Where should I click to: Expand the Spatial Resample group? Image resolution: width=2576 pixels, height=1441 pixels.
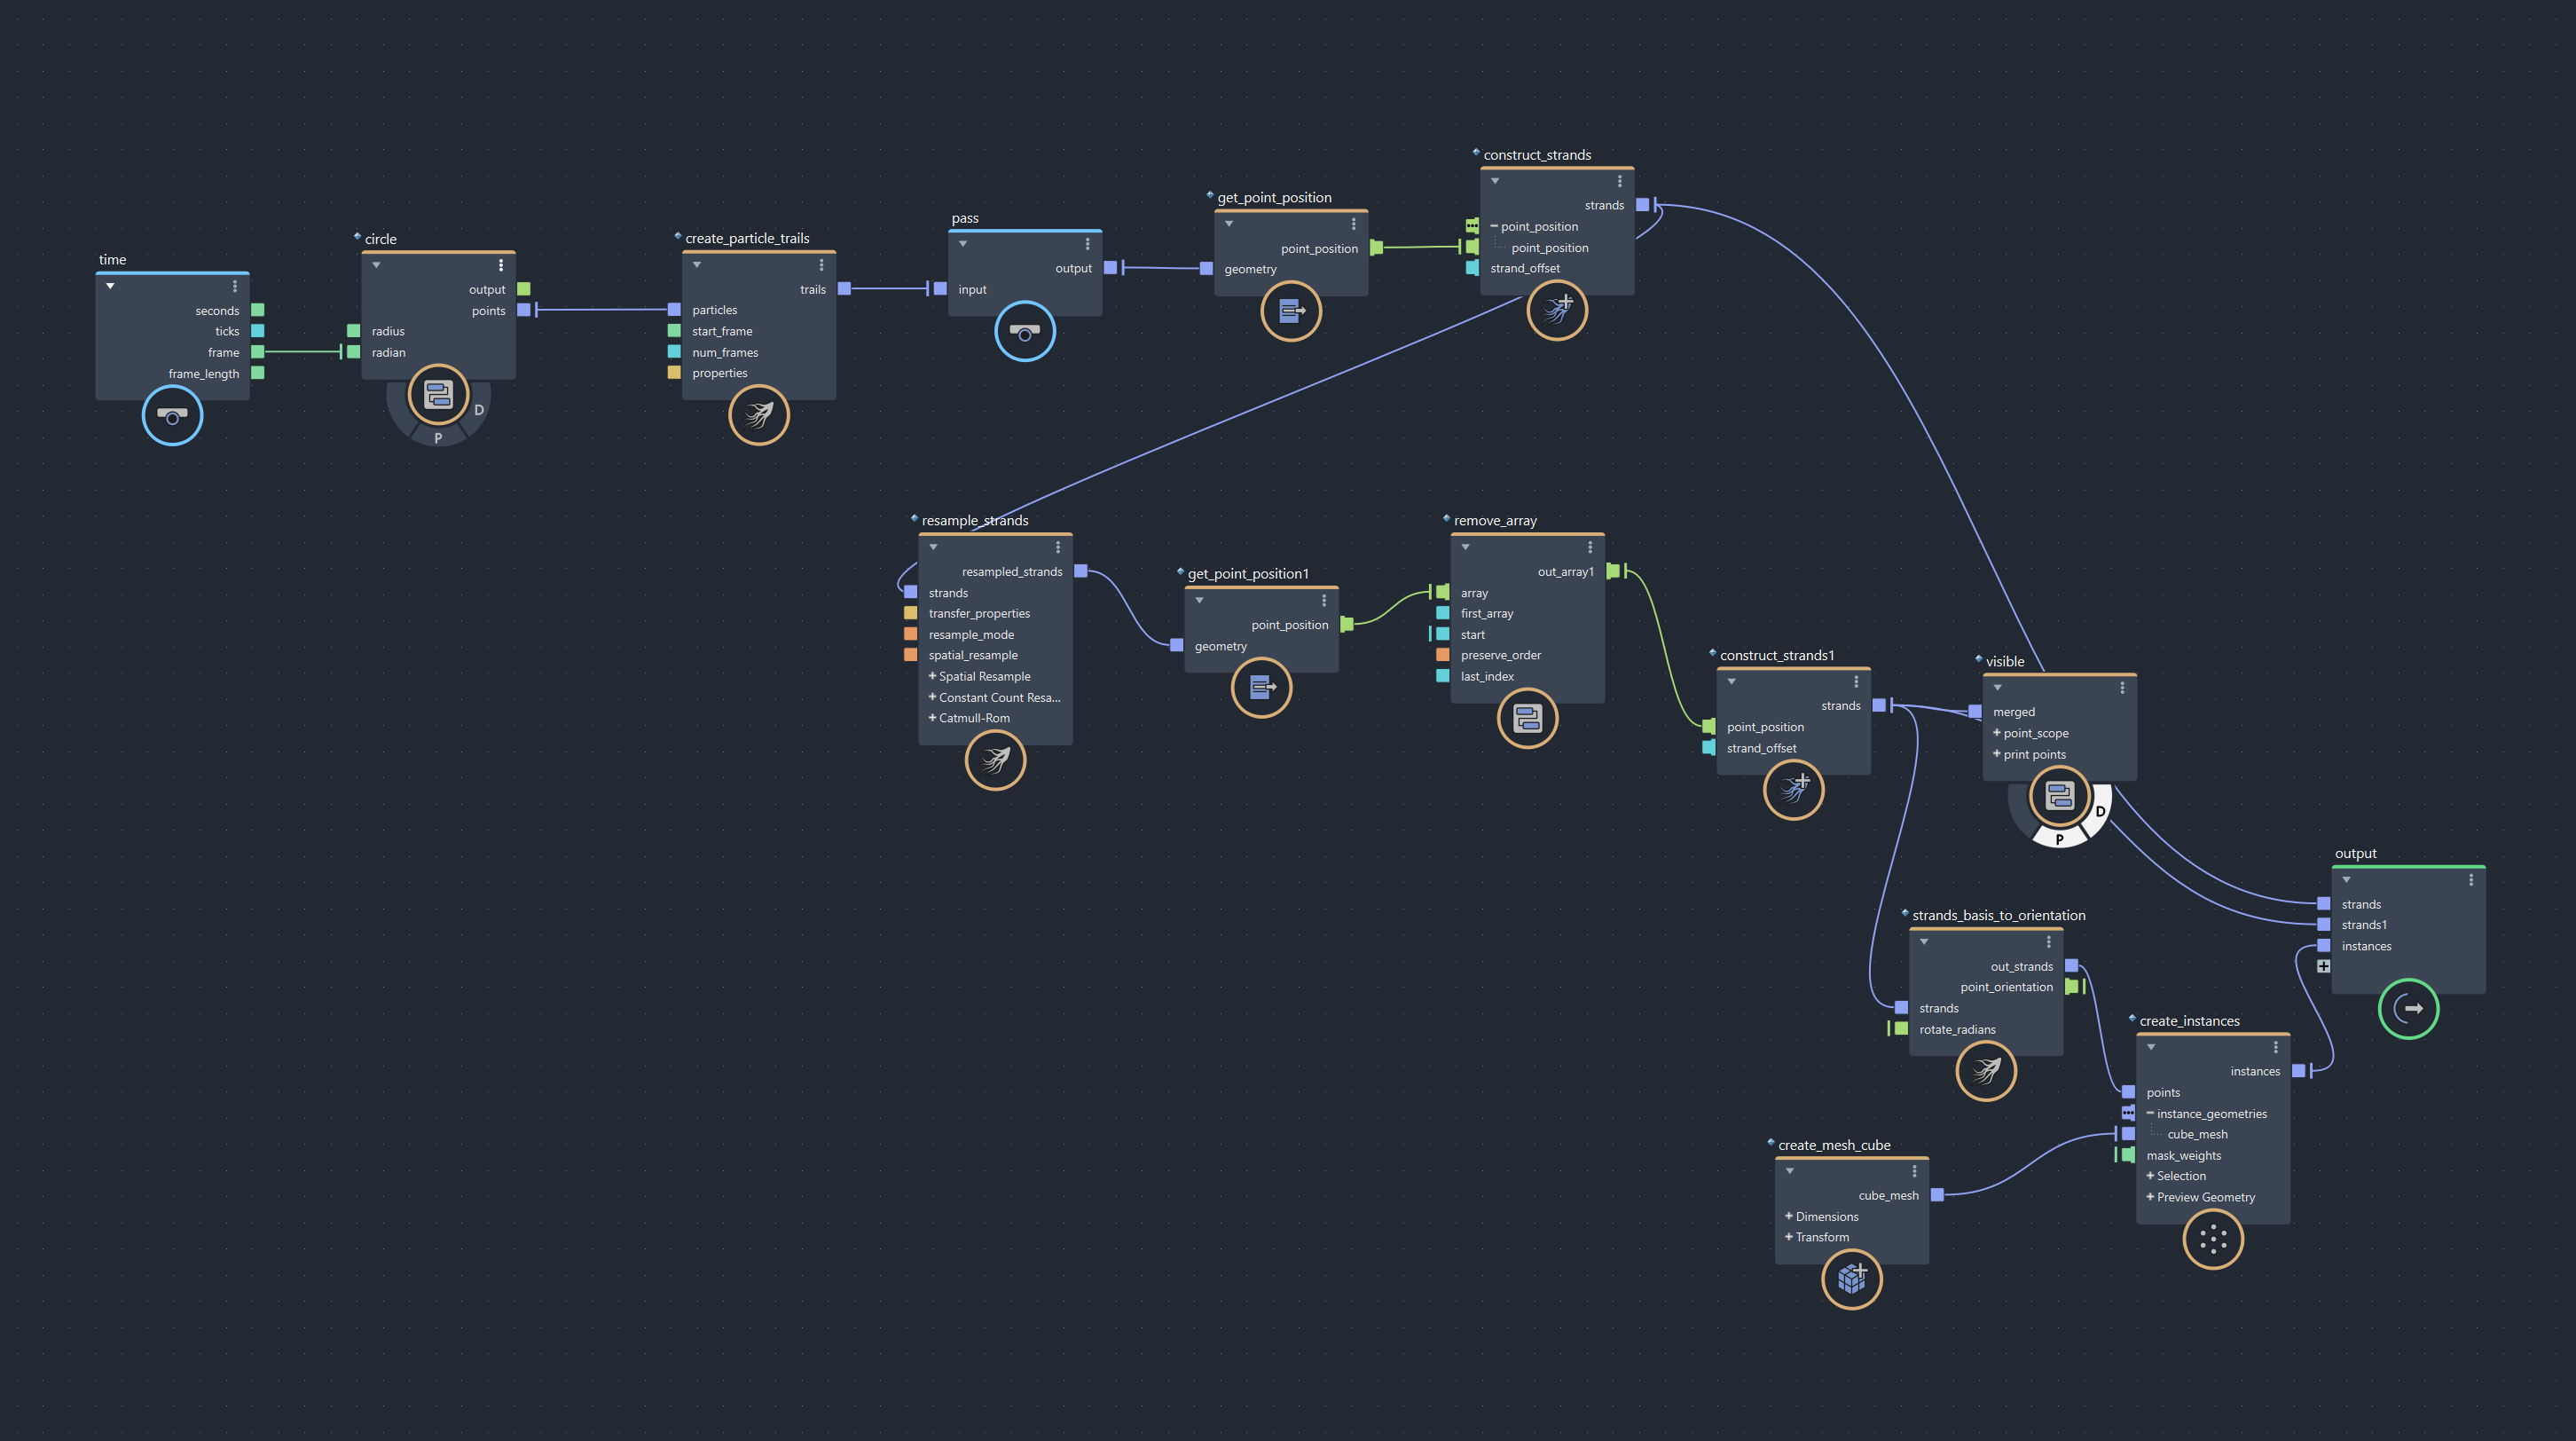click(x=932, y=676)
